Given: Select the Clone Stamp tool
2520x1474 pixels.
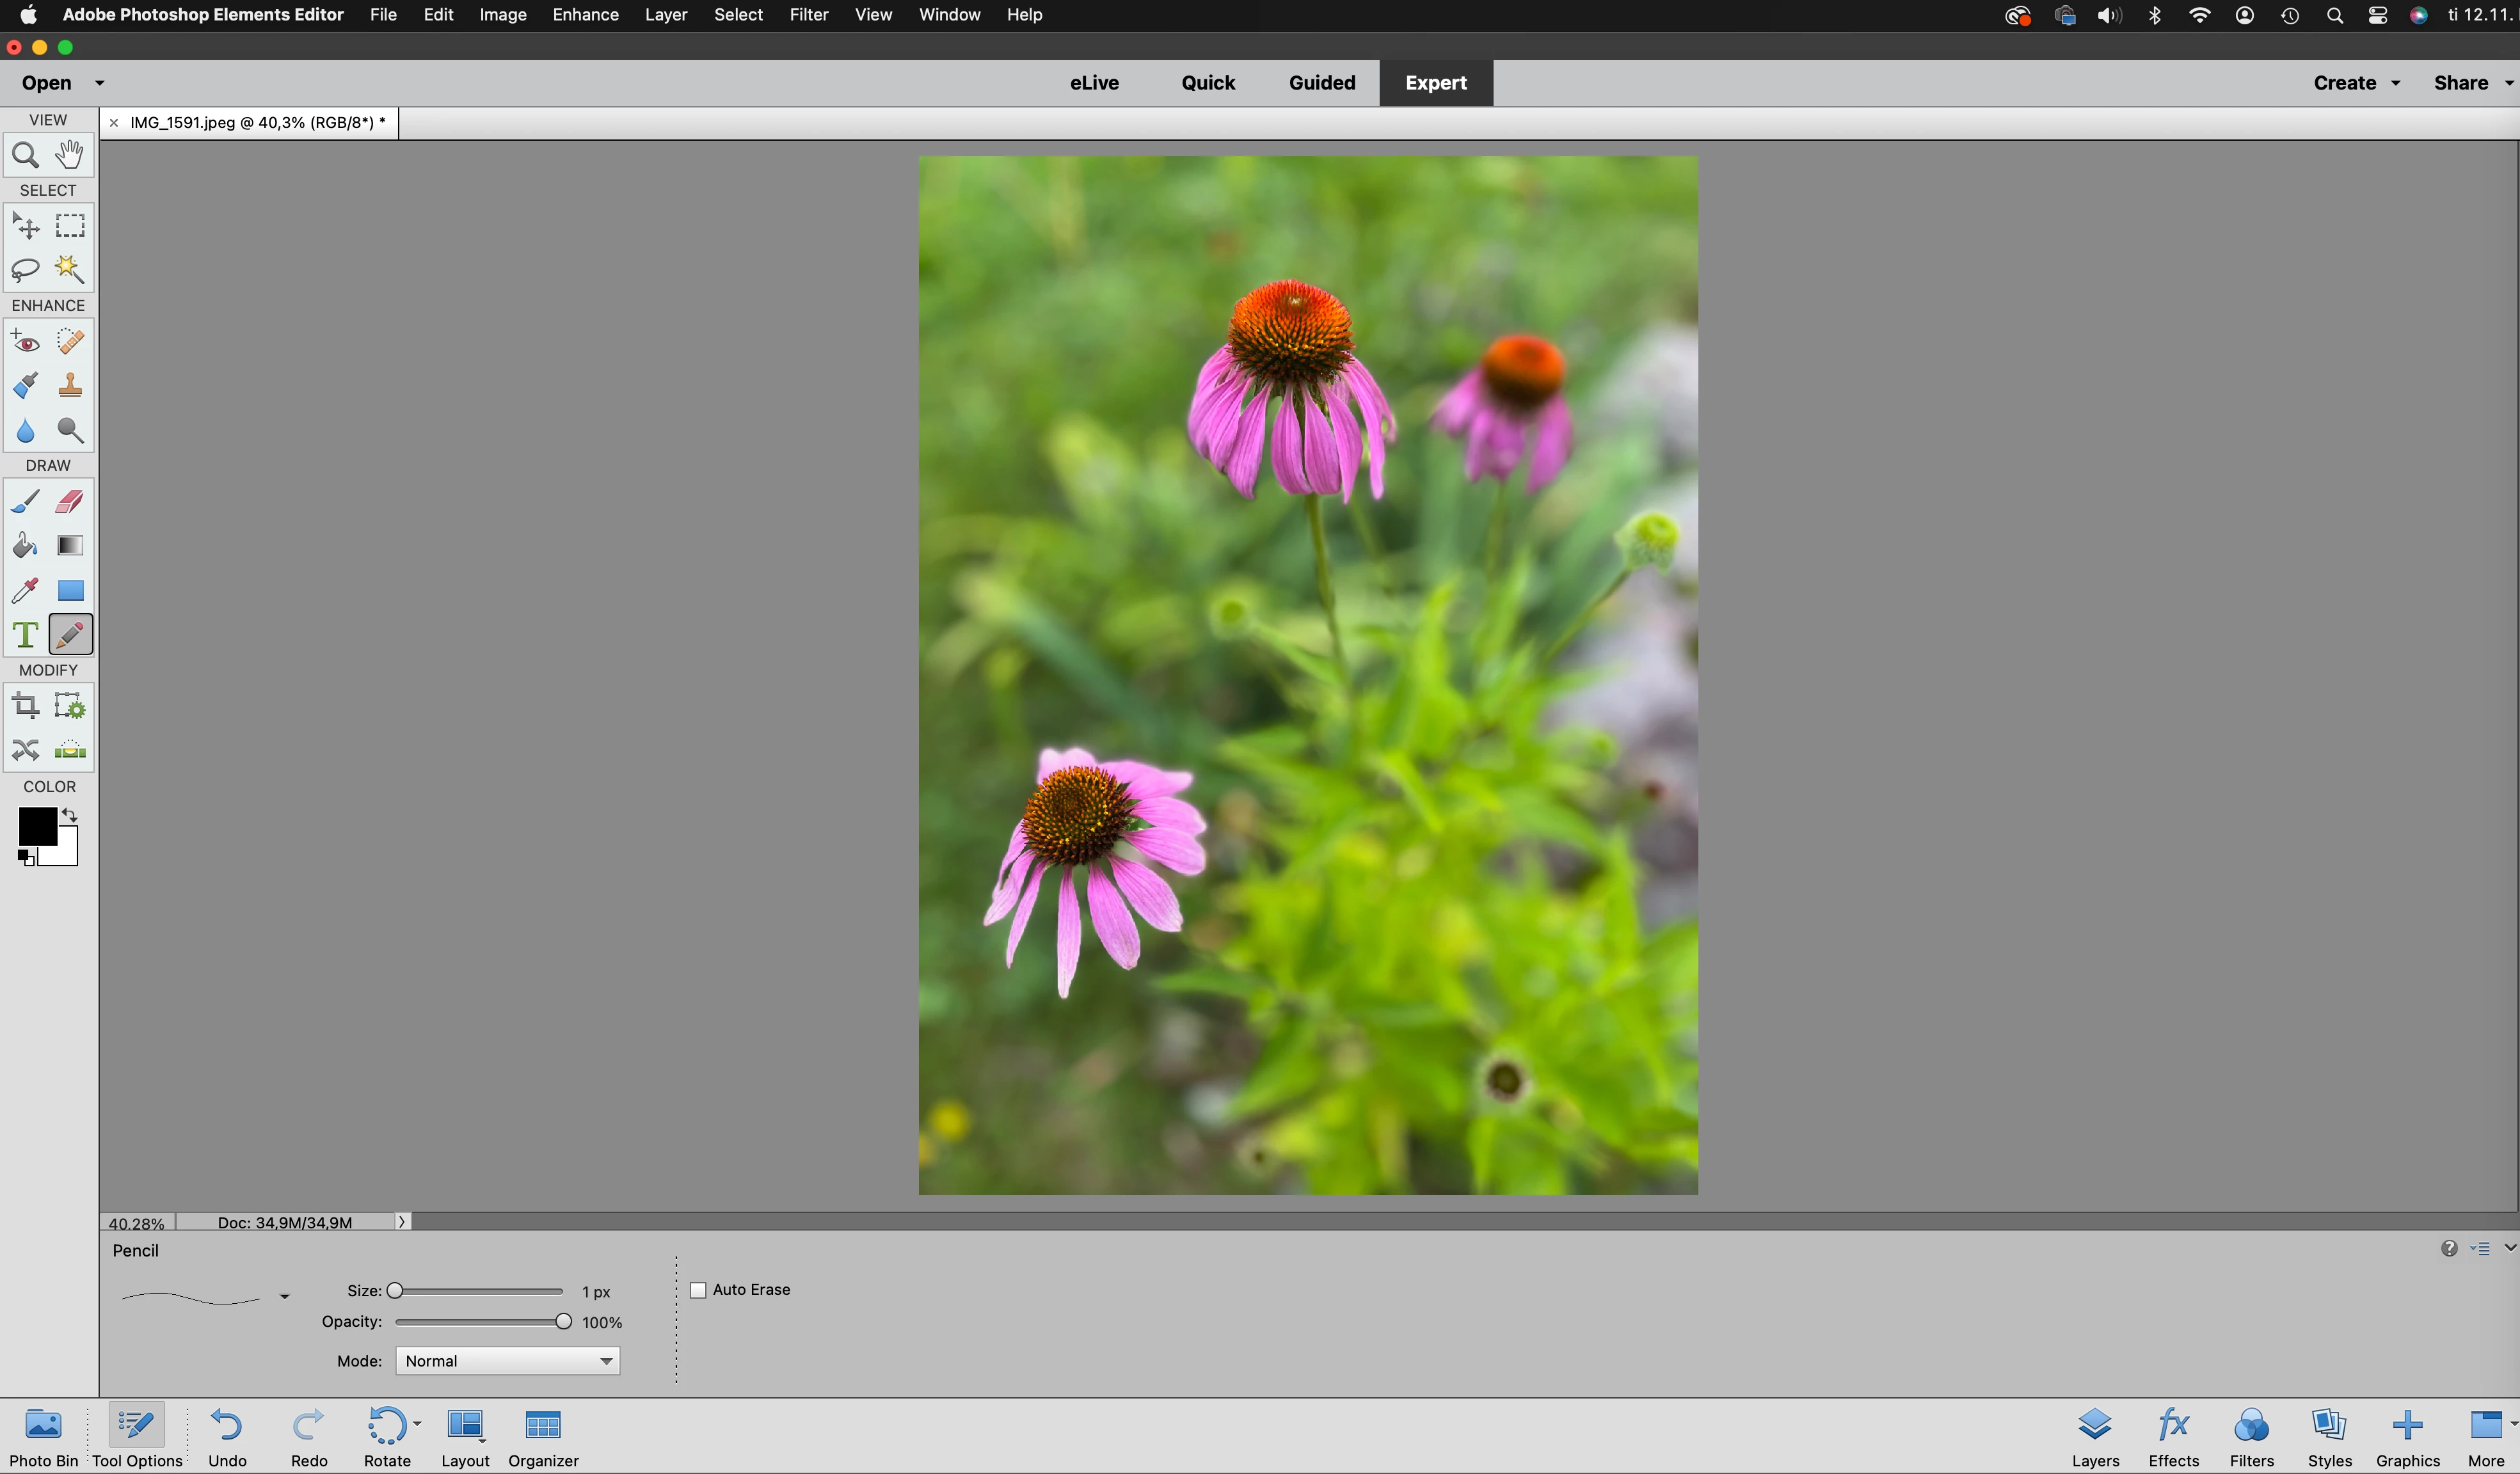Looking at the screenshot, I should pyautogui.click(x=69, y=386).
